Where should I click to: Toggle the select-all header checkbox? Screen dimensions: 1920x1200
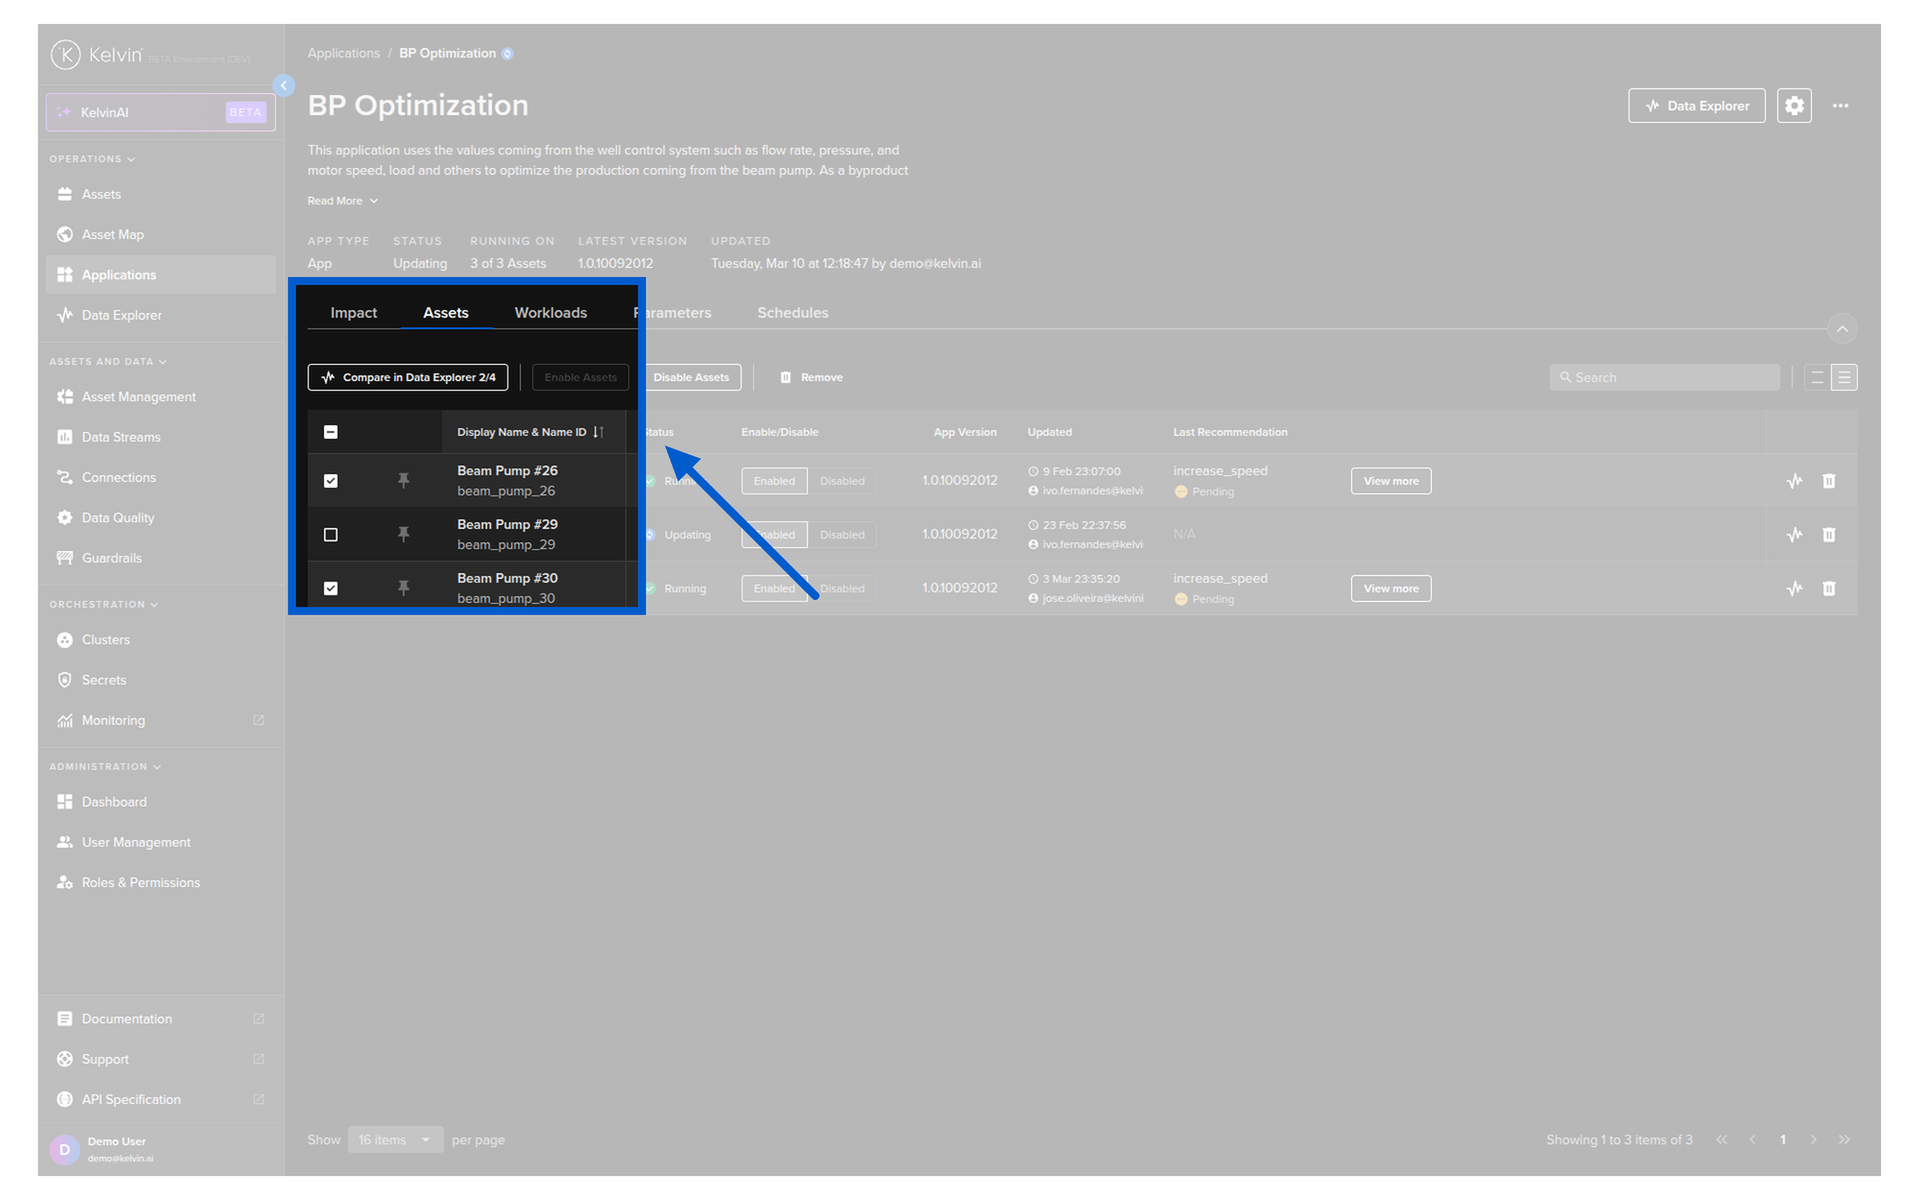coord(331,432)
